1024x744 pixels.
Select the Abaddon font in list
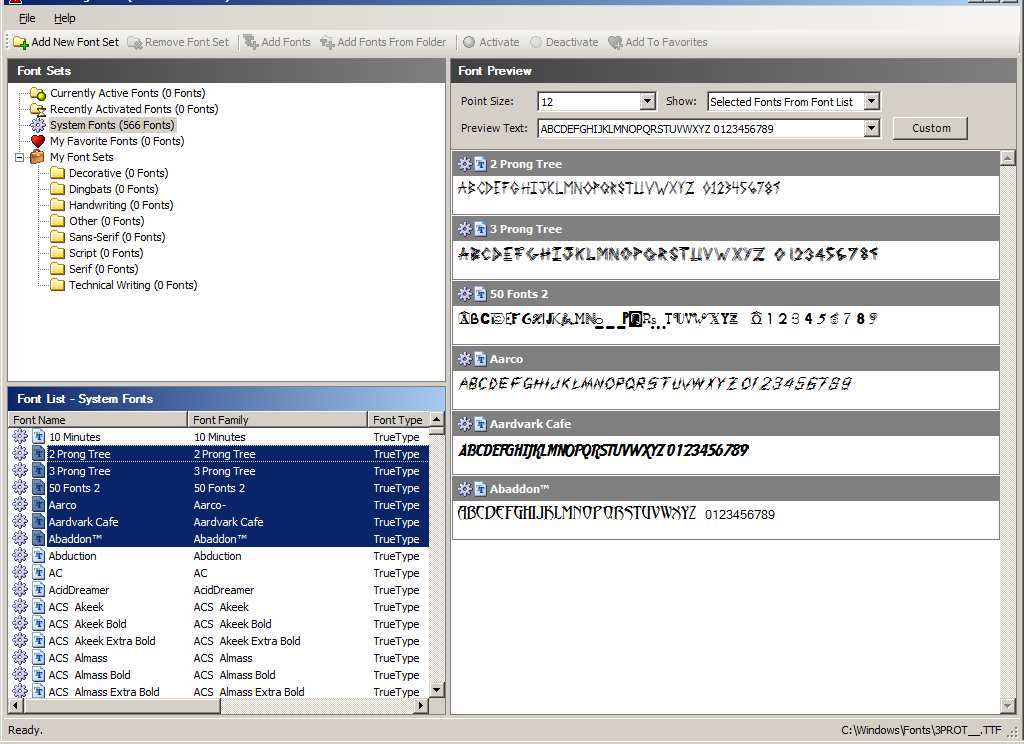click(x=219, y=539)
